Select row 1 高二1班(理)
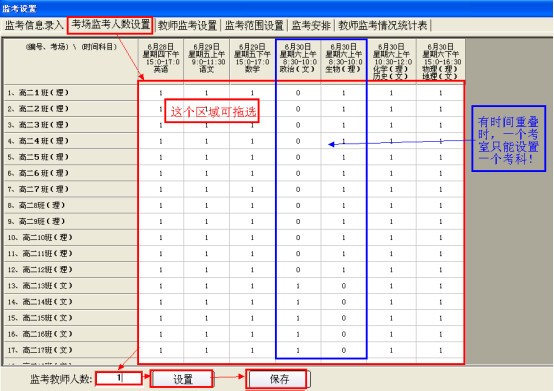Image resolution: width=554 pixels, height=391 pixels. coord(71,93)
